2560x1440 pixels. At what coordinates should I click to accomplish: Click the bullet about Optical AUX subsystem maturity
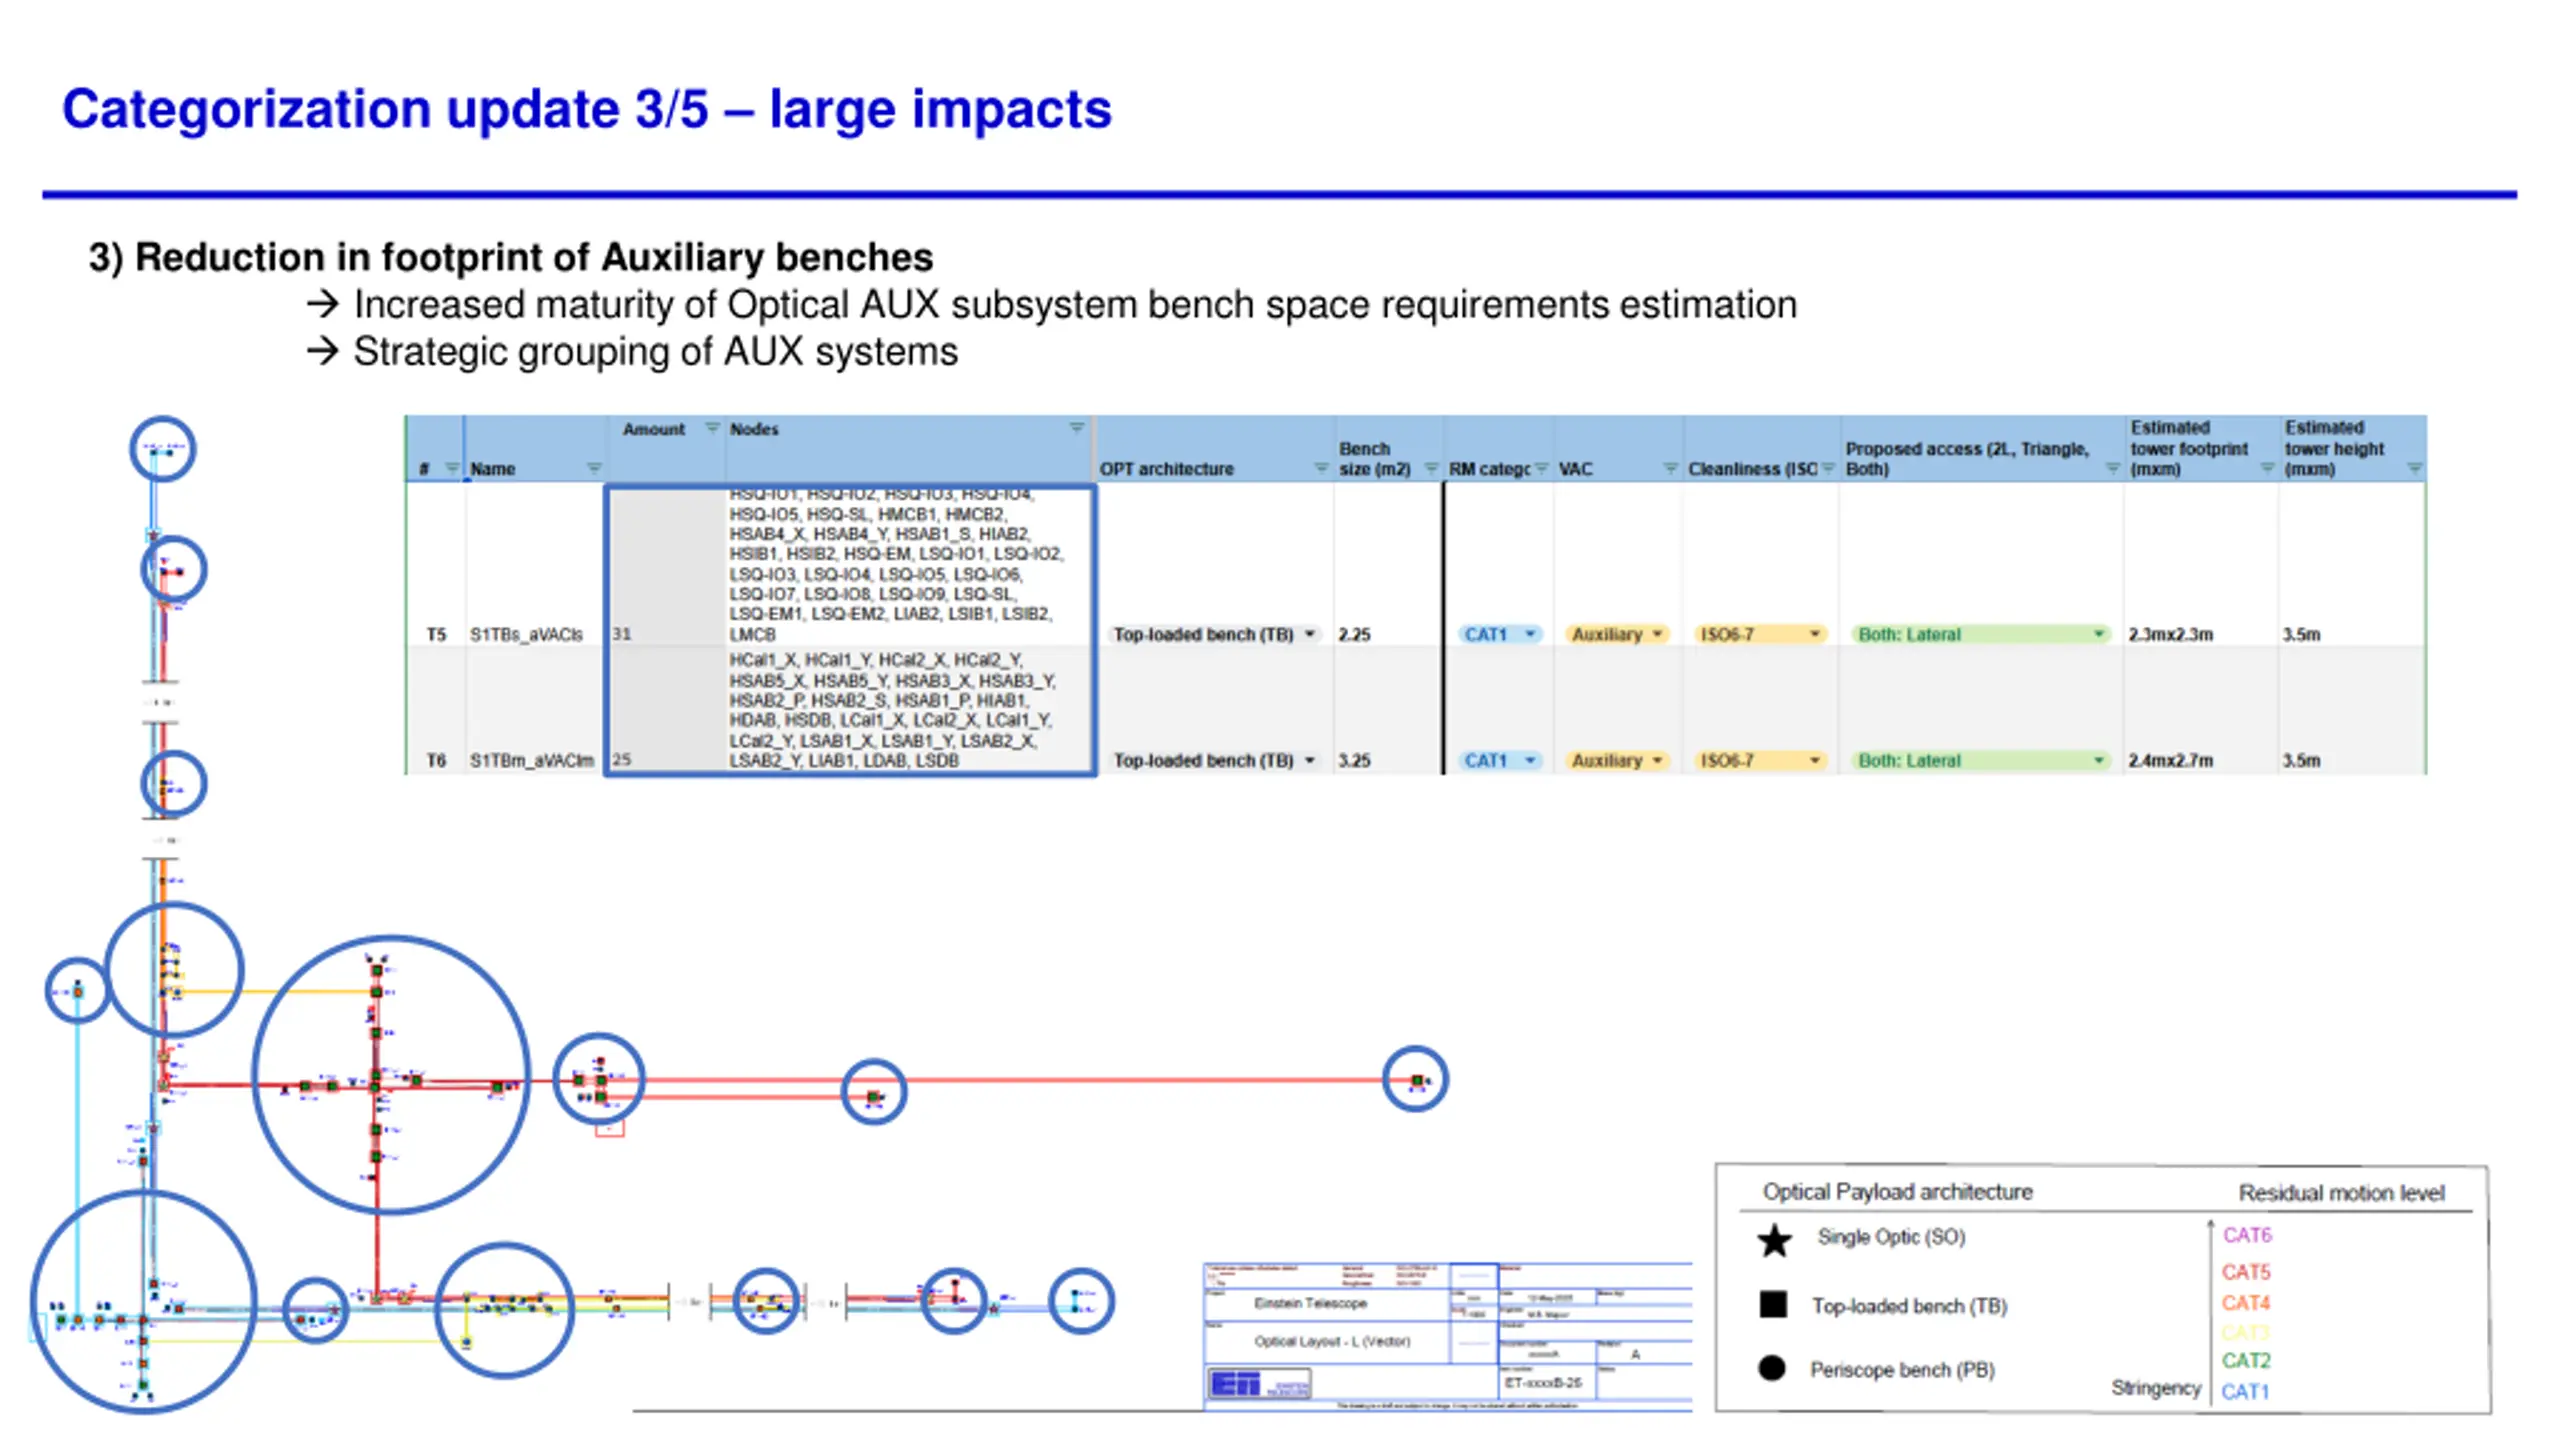point(1075,305)
